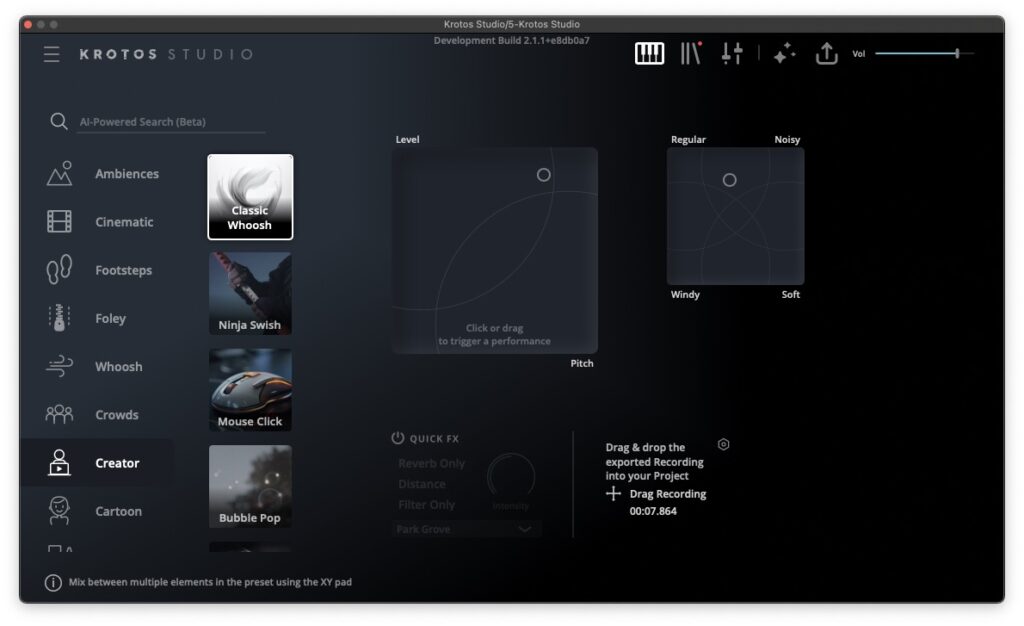Load the Mouse Click preset
The height and width of the screenshot is (626, 1024).
[250, 390]
